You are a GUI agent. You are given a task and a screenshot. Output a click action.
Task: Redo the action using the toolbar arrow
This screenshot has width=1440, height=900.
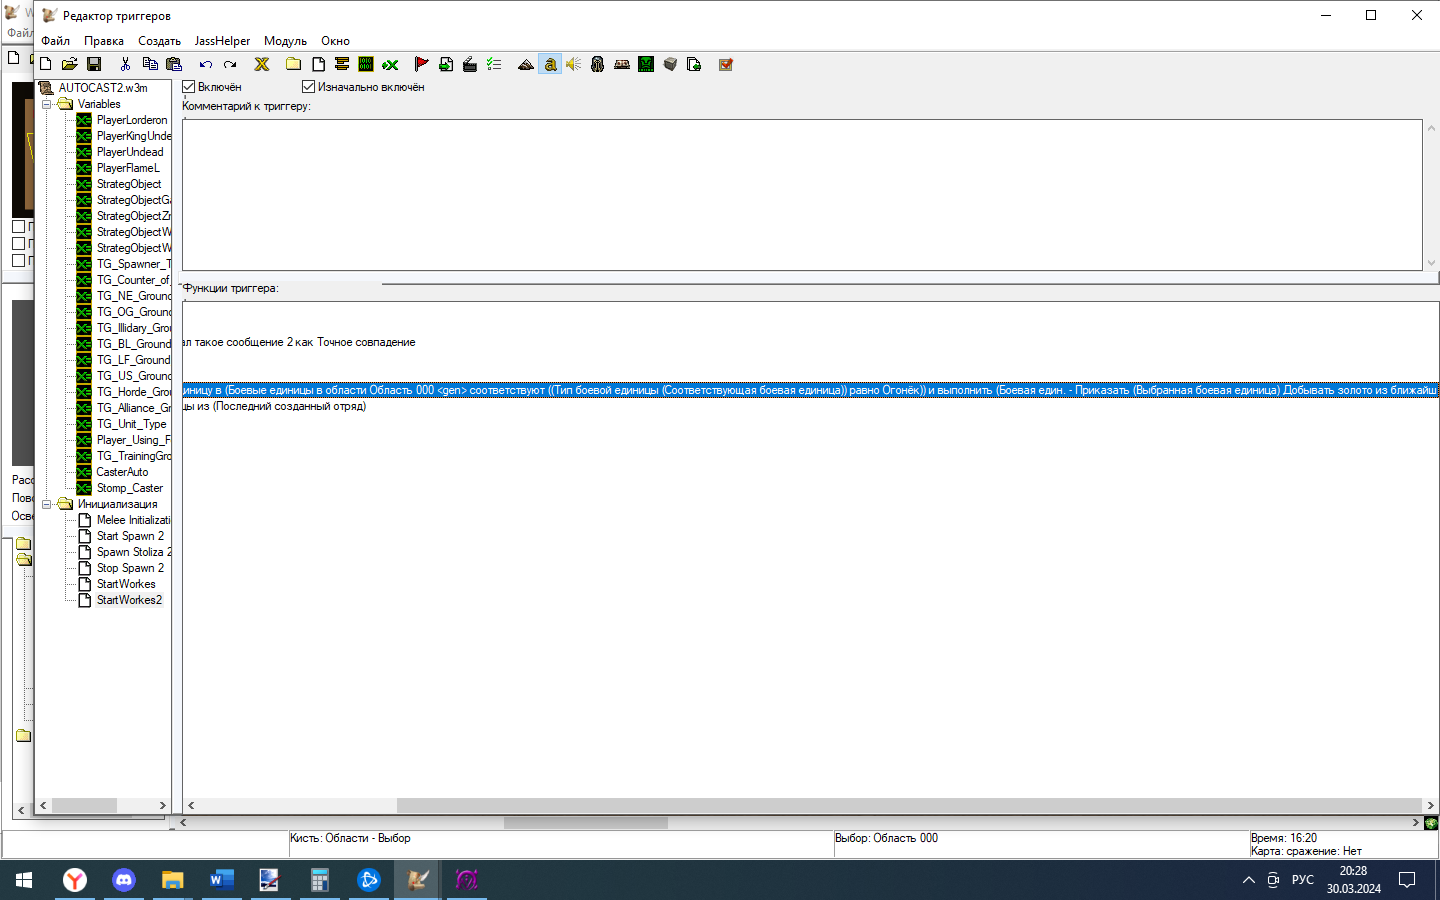pyautogui.click(x=230, y=64)
